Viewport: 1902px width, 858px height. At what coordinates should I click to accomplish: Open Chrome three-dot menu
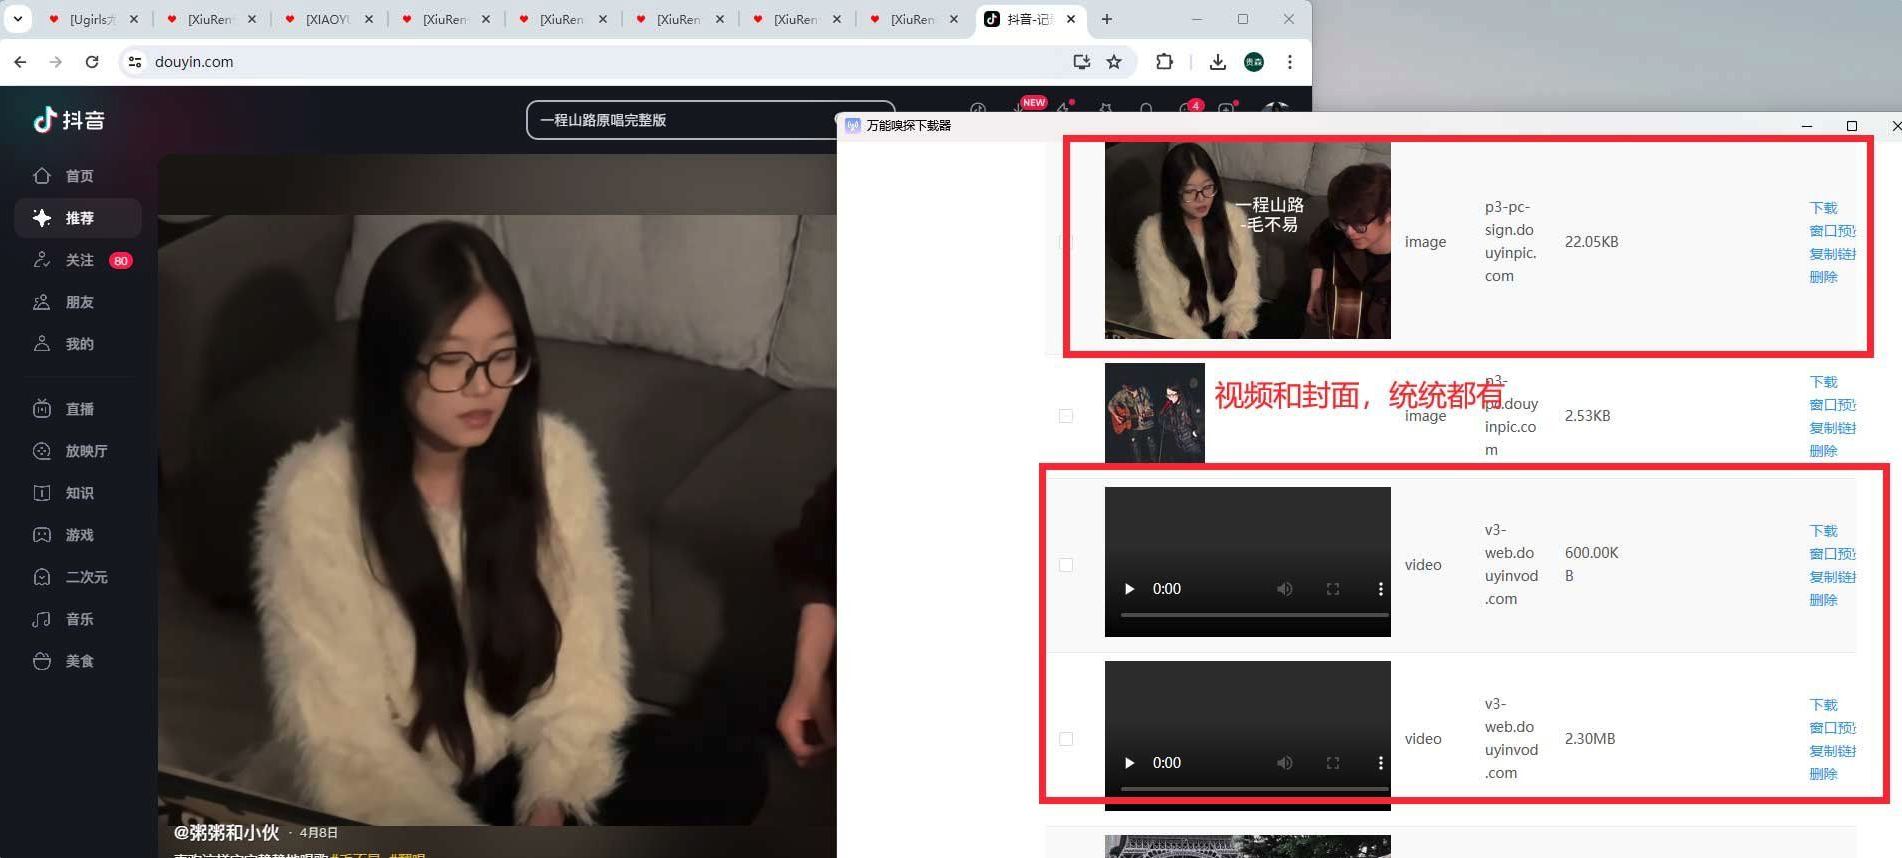[x=1290, y=62]
